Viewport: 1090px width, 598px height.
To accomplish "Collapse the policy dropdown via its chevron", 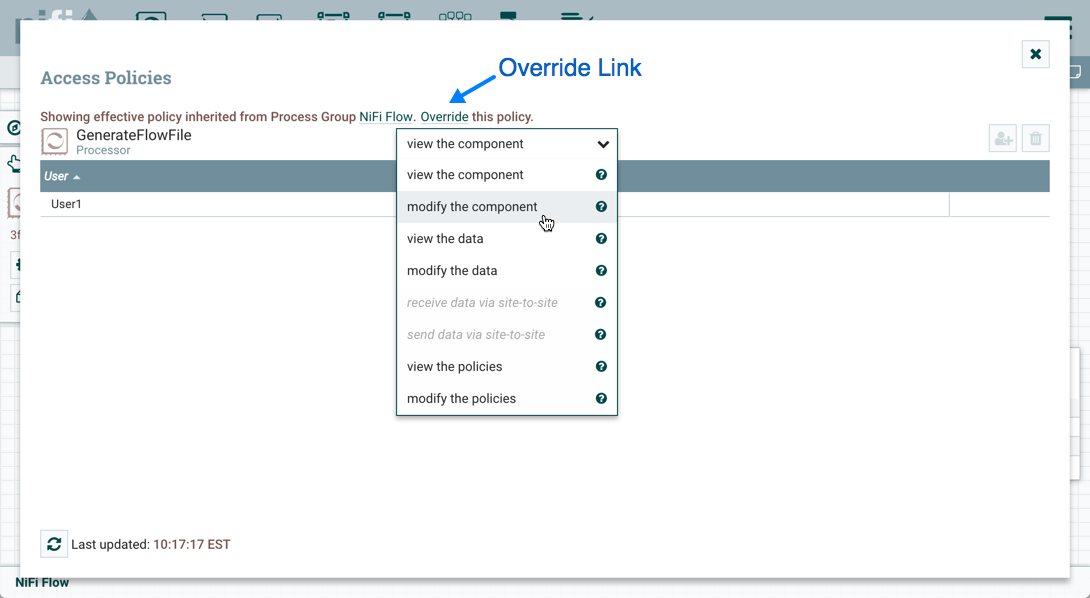I will click(x=603, y=144).
